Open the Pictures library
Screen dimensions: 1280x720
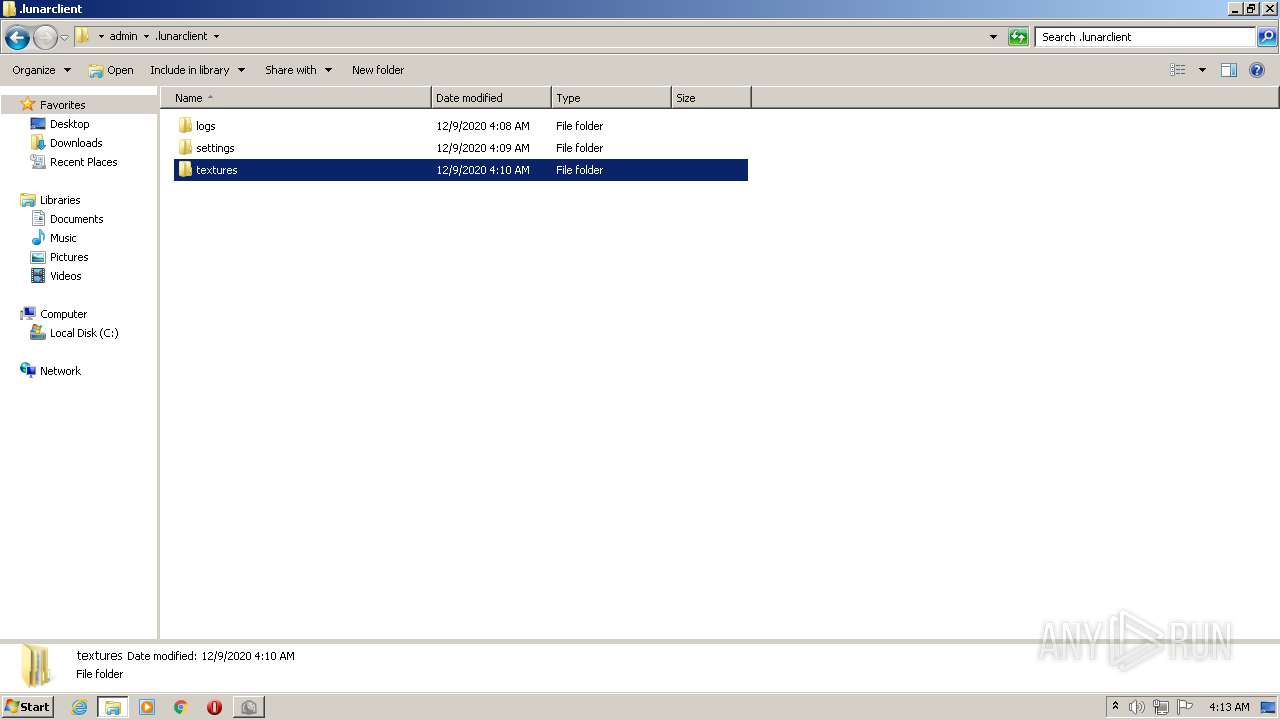point(69,257)
